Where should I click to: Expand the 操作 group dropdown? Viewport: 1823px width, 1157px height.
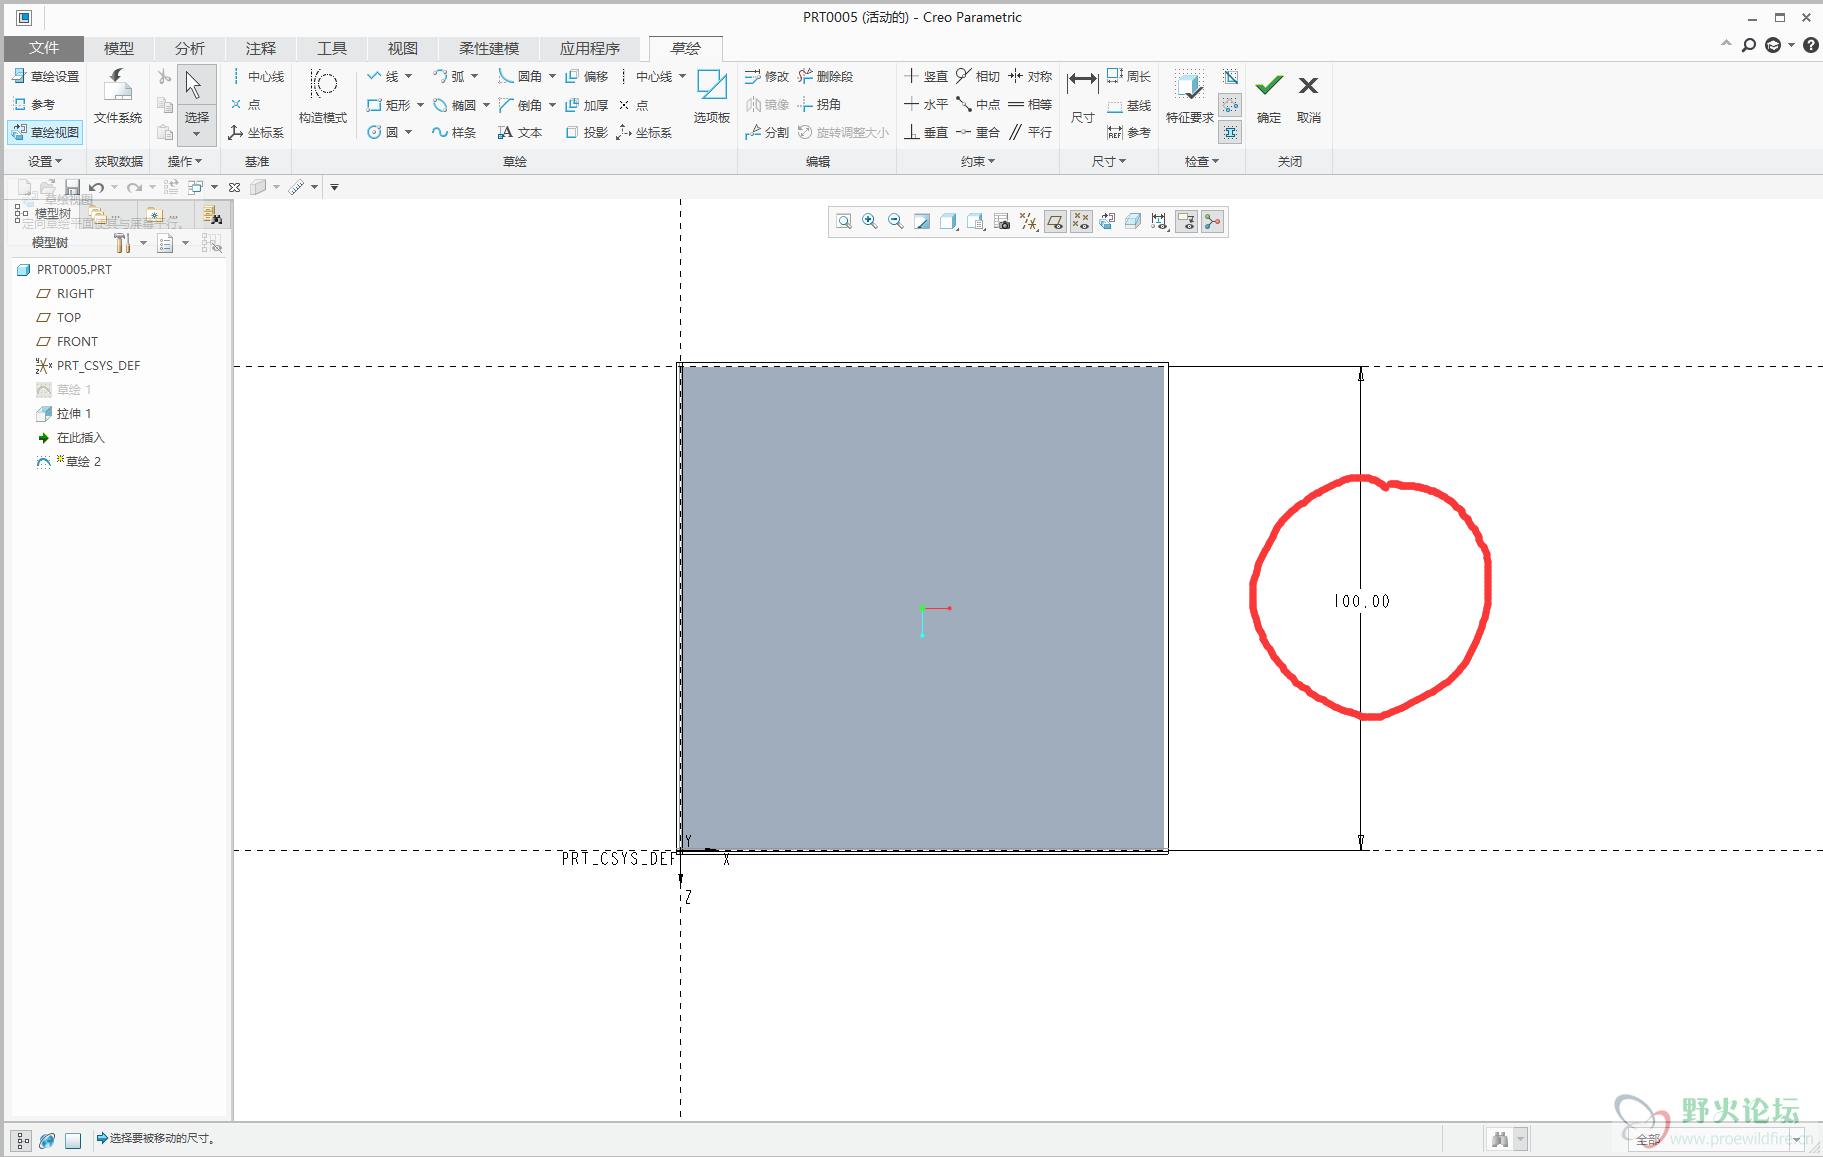(x=185, y=161)
